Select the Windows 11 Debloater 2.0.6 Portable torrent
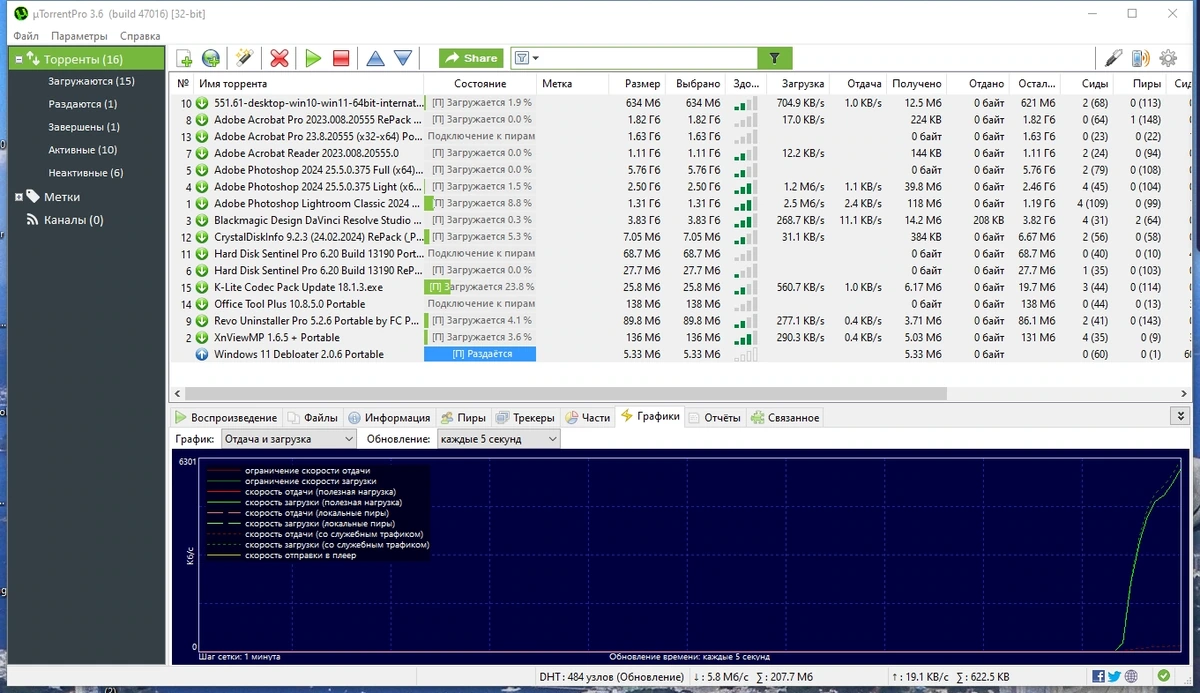 pos(298,354)
